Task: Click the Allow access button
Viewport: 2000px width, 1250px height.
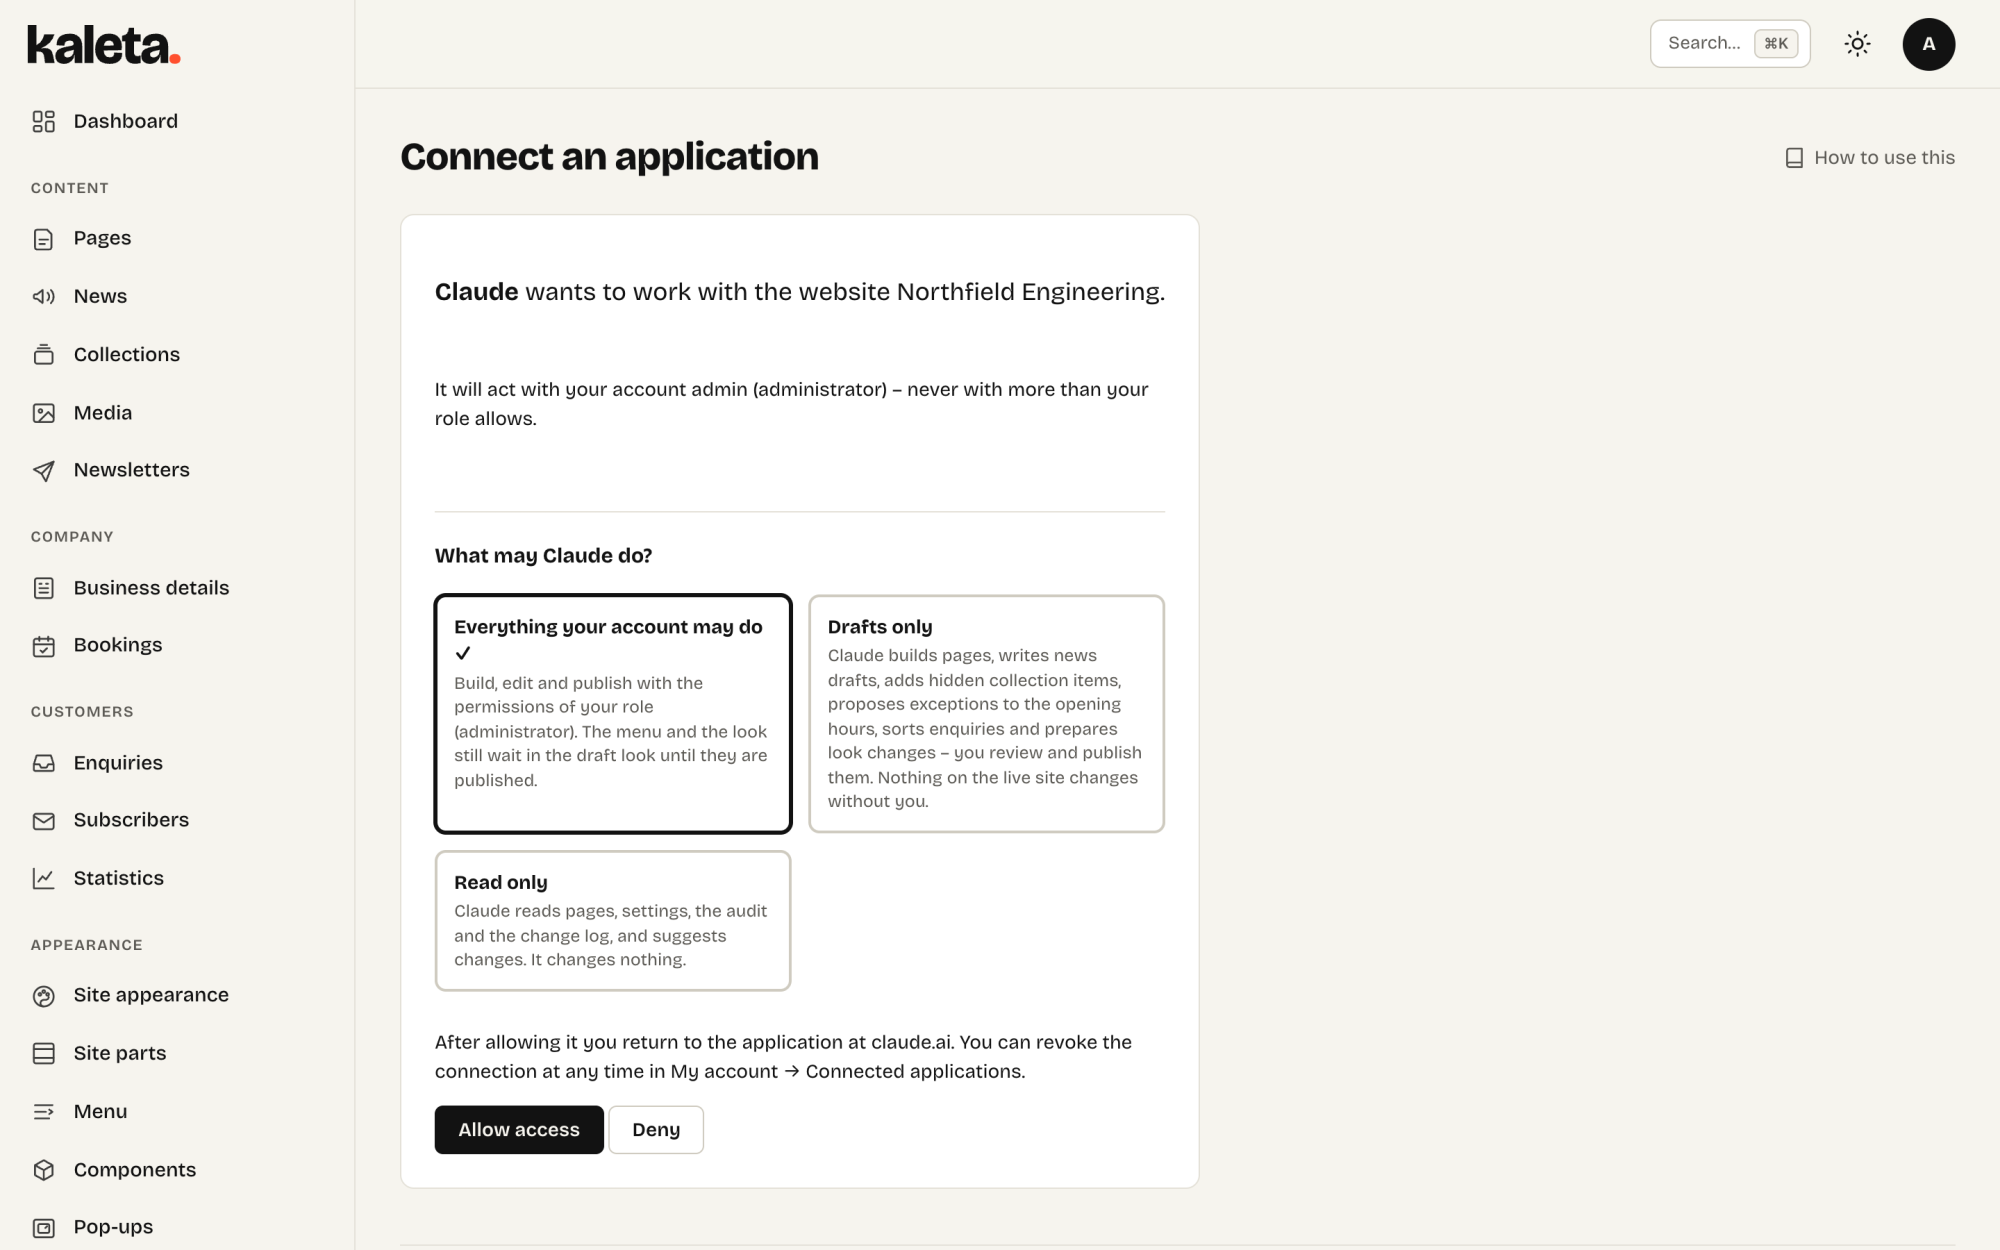Action: click(x=519, y=1130)
